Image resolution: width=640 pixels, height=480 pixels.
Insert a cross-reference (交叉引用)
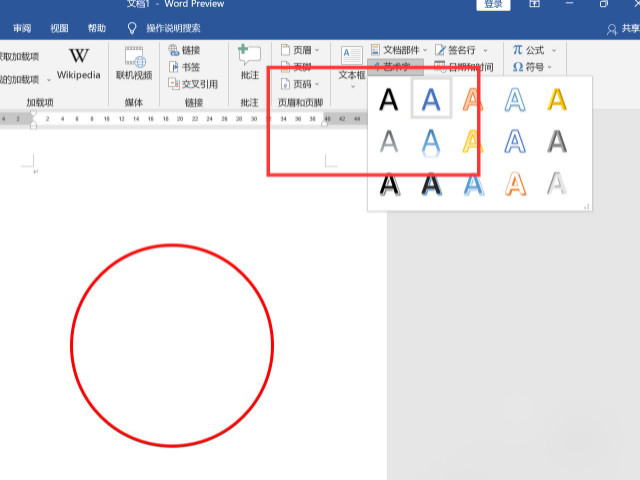coord(193,84)
